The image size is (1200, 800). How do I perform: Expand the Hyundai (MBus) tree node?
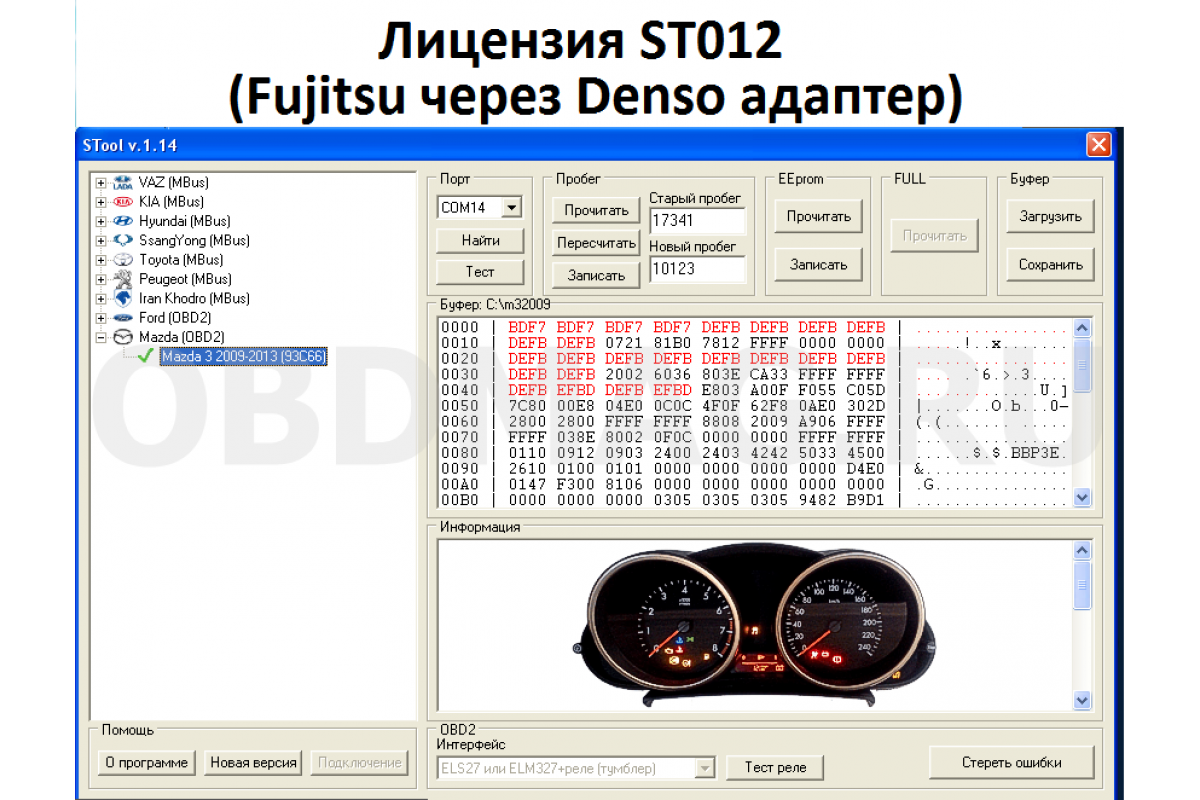(x=101, y=221)
